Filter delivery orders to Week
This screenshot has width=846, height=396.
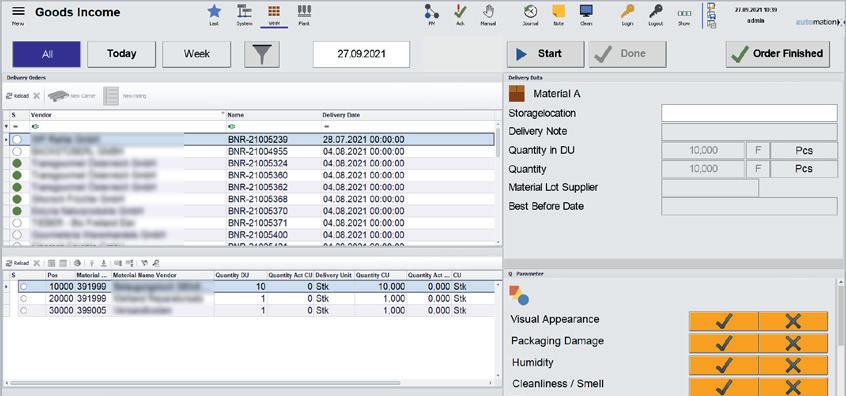tap(196, 54)
